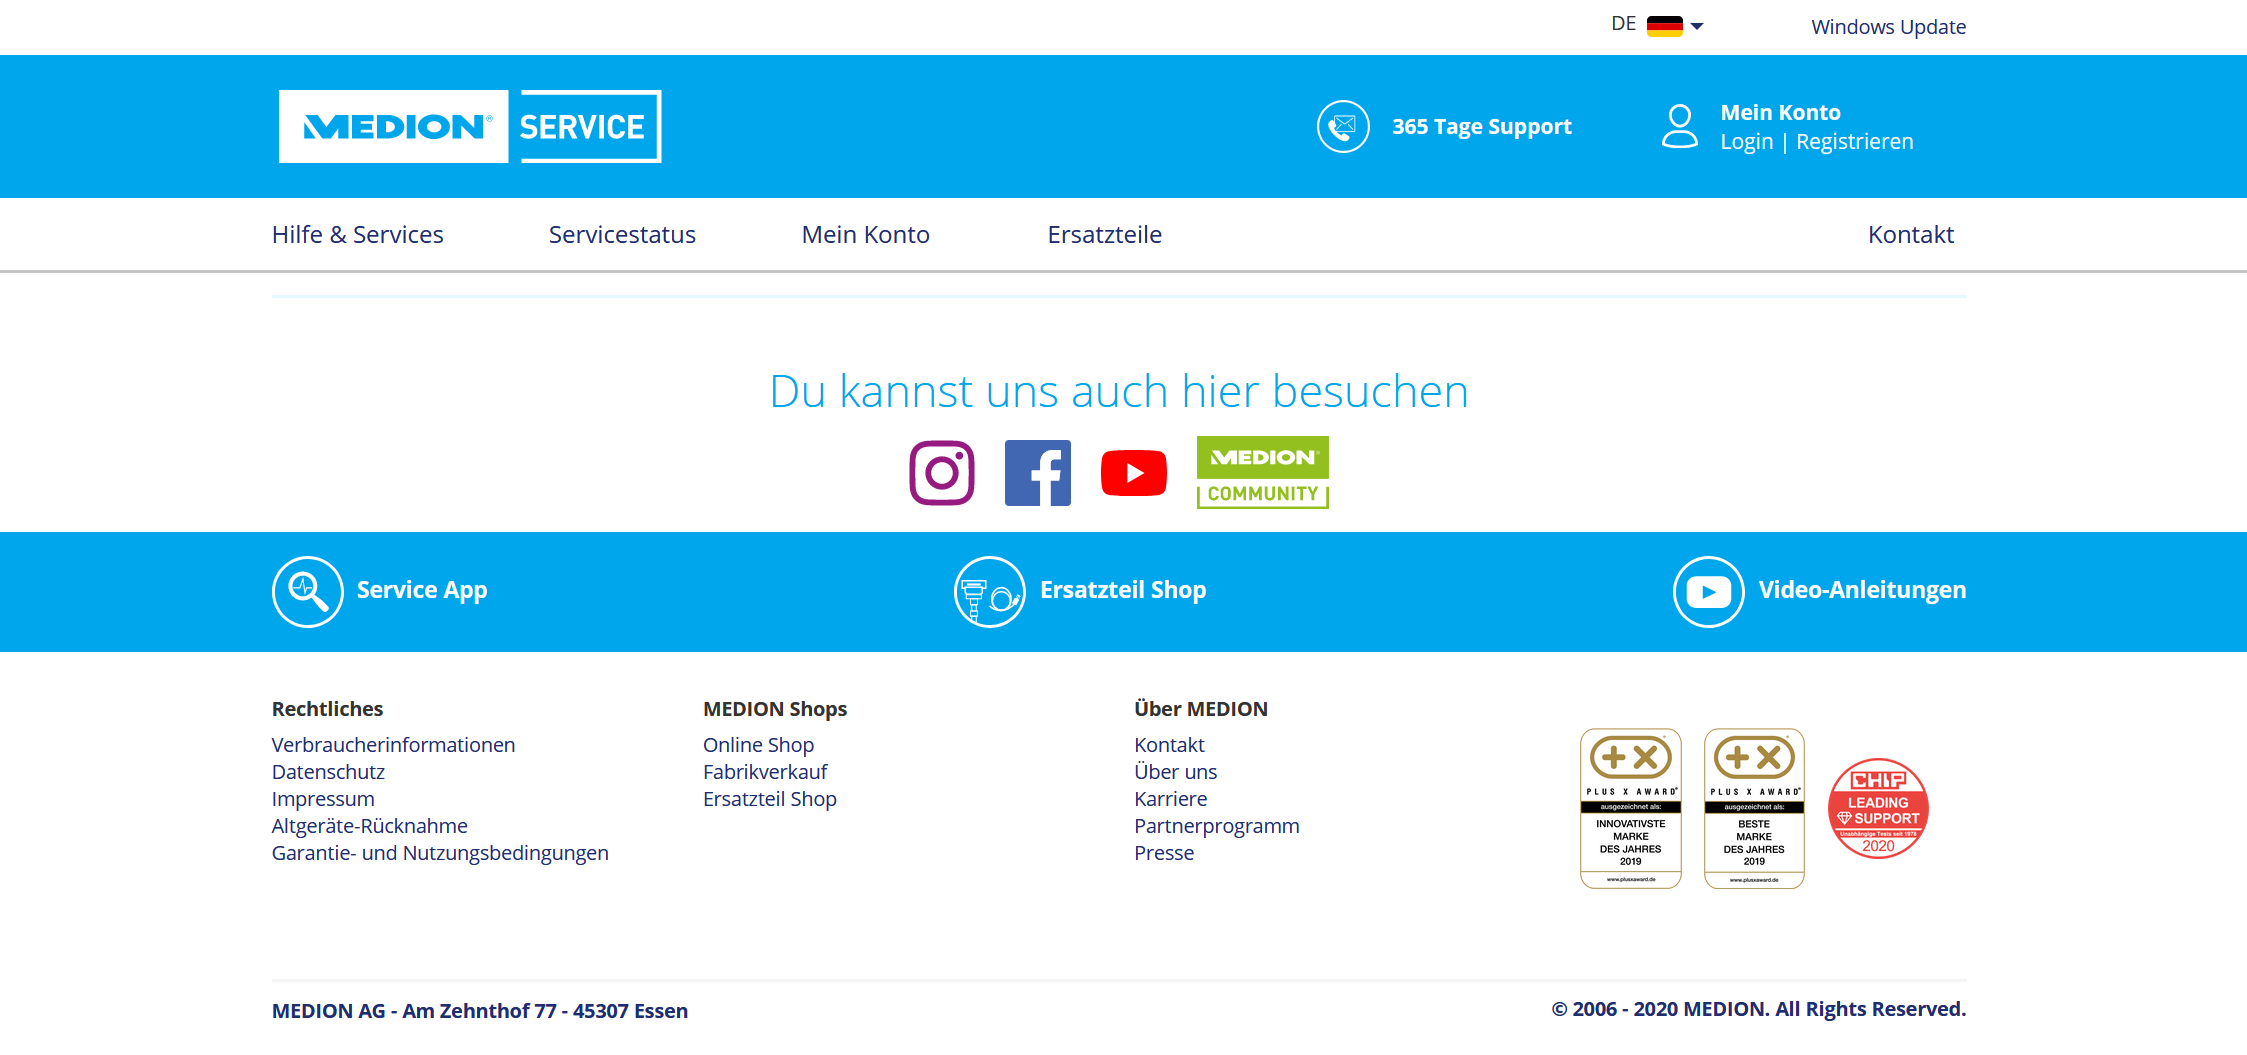2247x1055 pixels.
Task: Open the Ersatzteile menu item
Action: click(1104, 234)
